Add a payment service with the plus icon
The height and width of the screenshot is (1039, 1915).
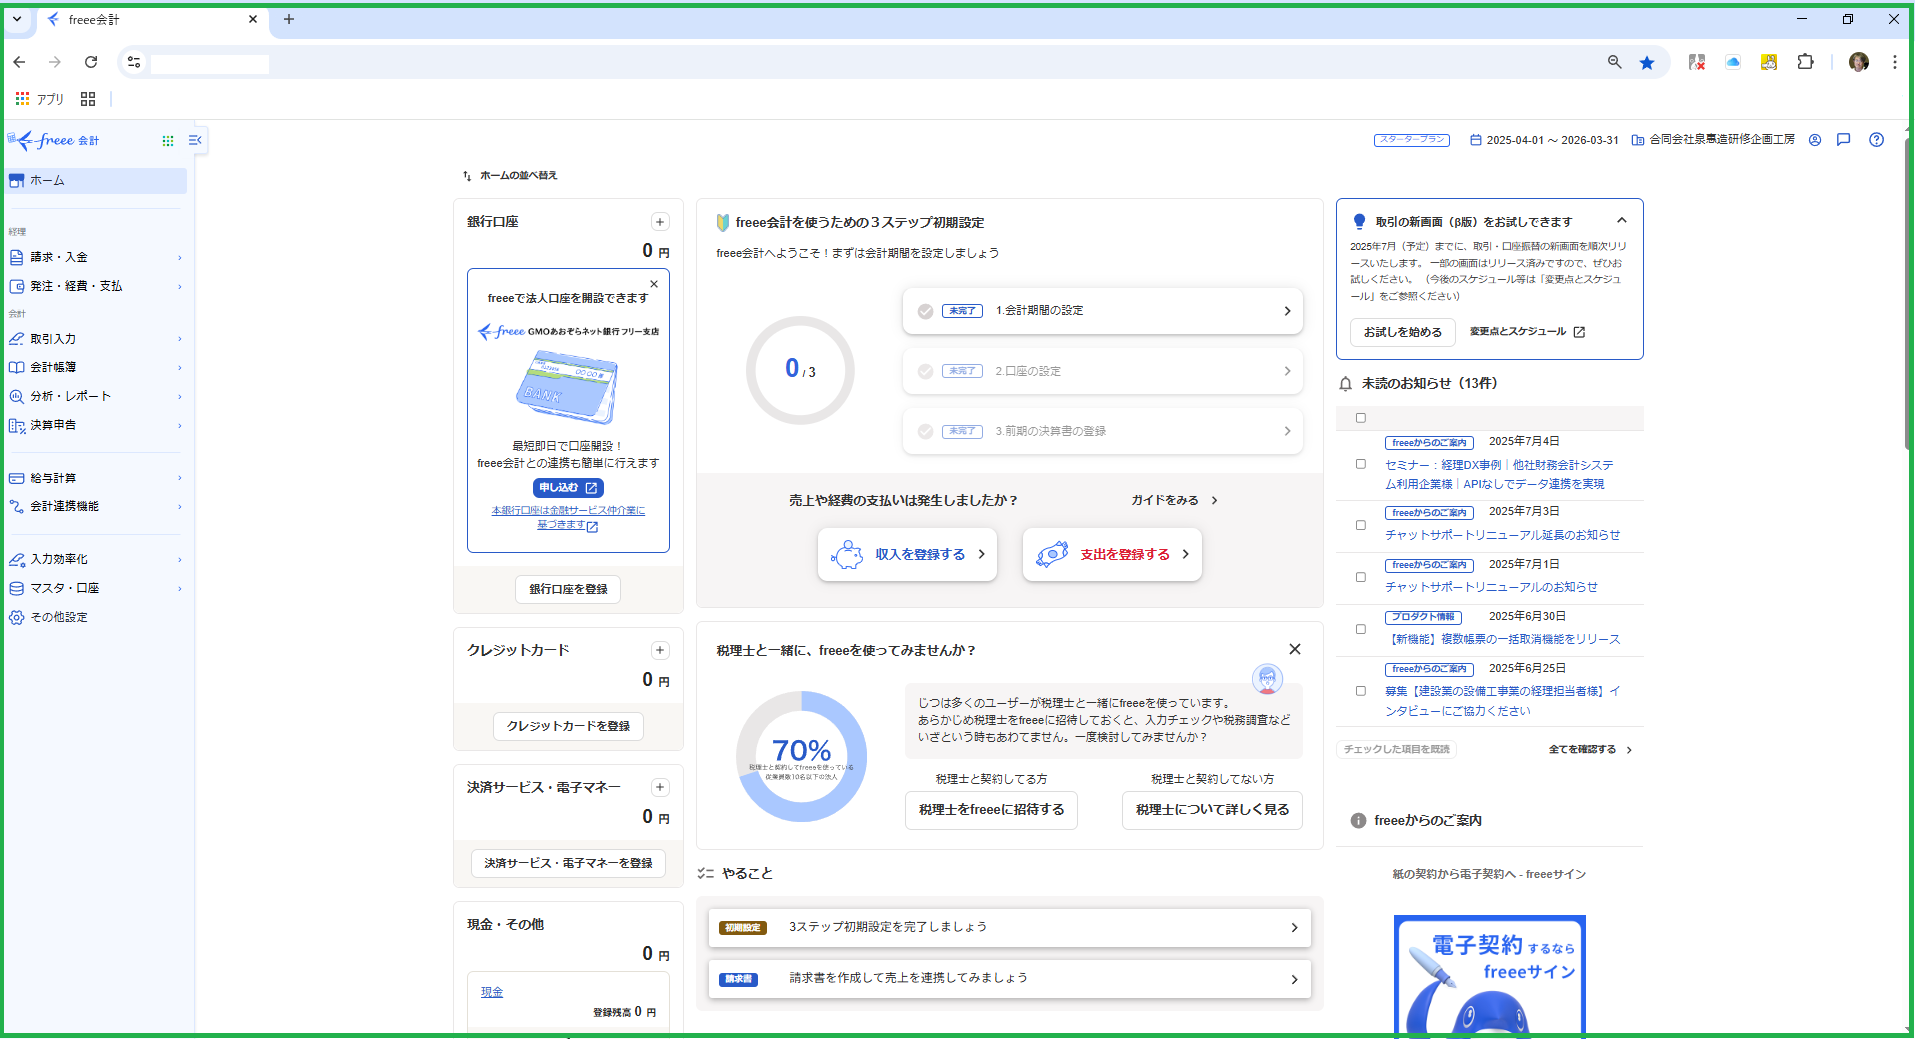click(660, 788)
